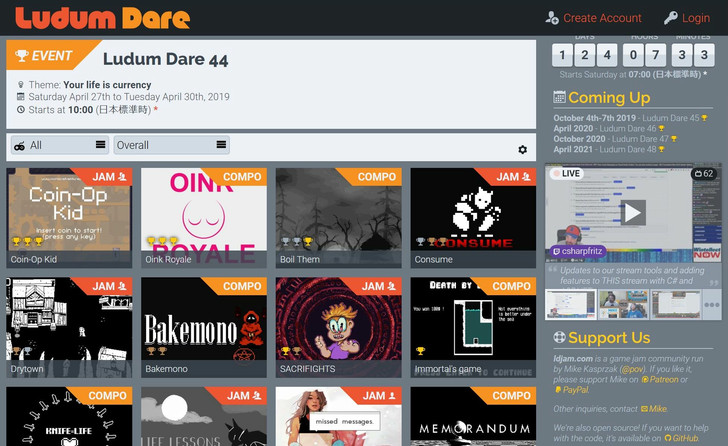728x446 pixels.
Task: Open the MEMORANDUM game card
Action: tap(473, 416)
